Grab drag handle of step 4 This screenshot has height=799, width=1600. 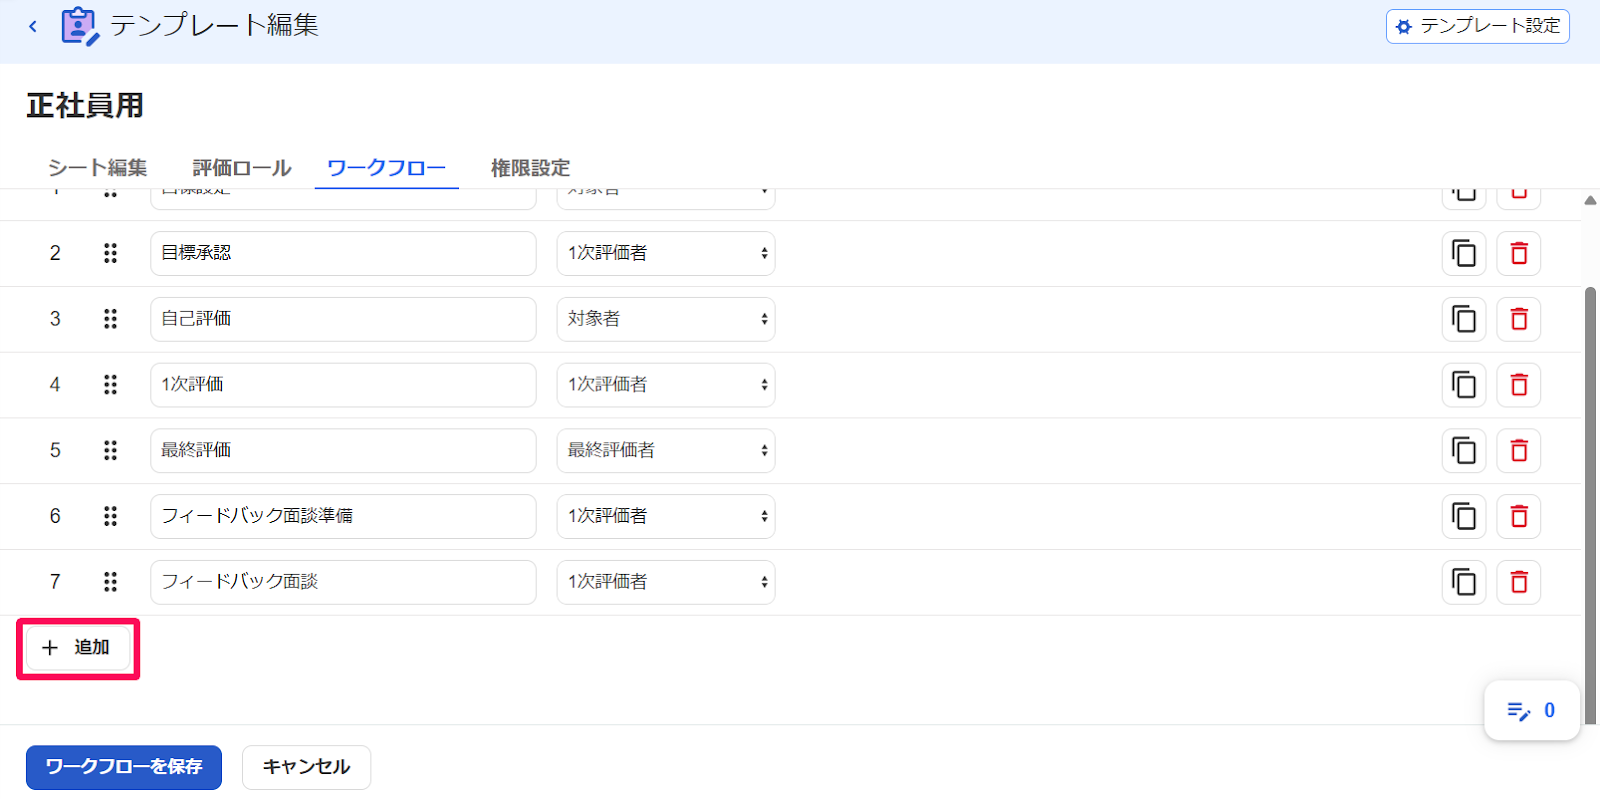pyautogui.click(x=110, y=385)
